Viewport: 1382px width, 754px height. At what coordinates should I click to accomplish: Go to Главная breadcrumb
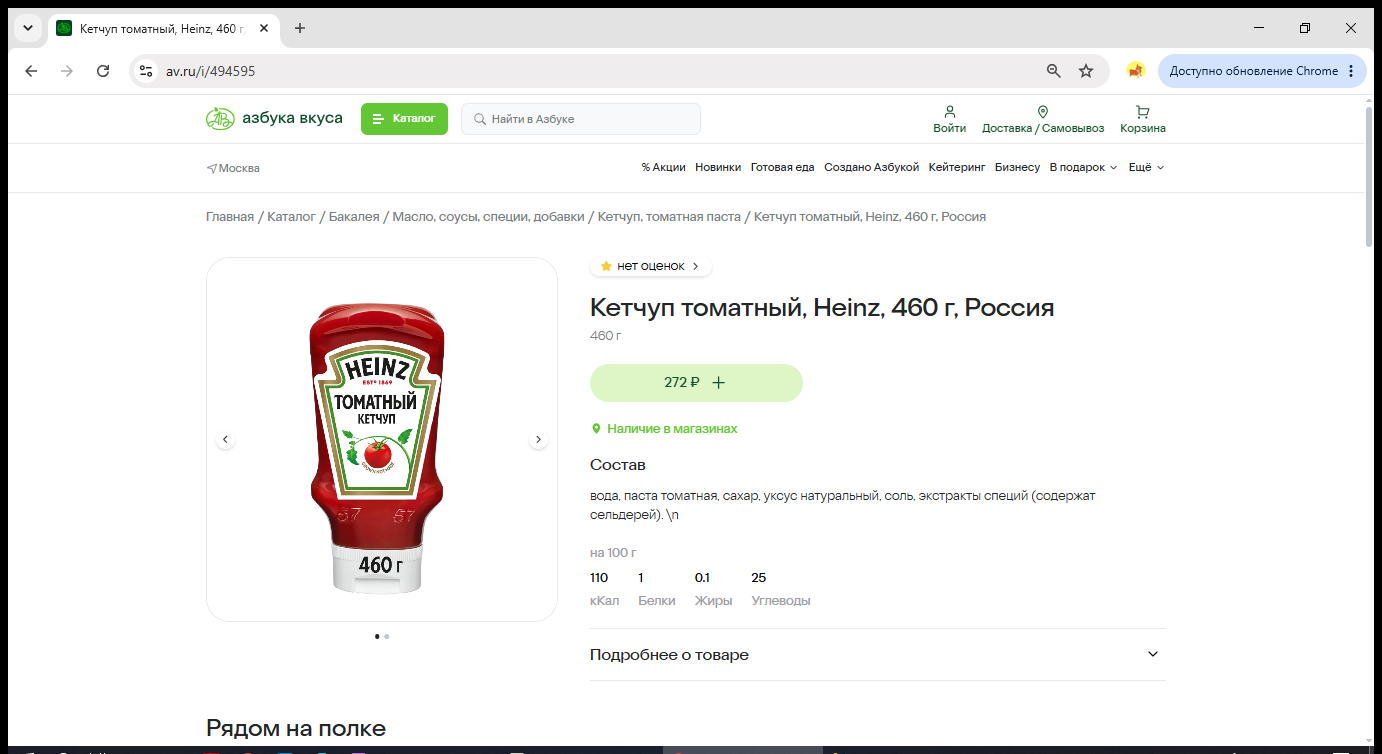[x=230, y=217]
